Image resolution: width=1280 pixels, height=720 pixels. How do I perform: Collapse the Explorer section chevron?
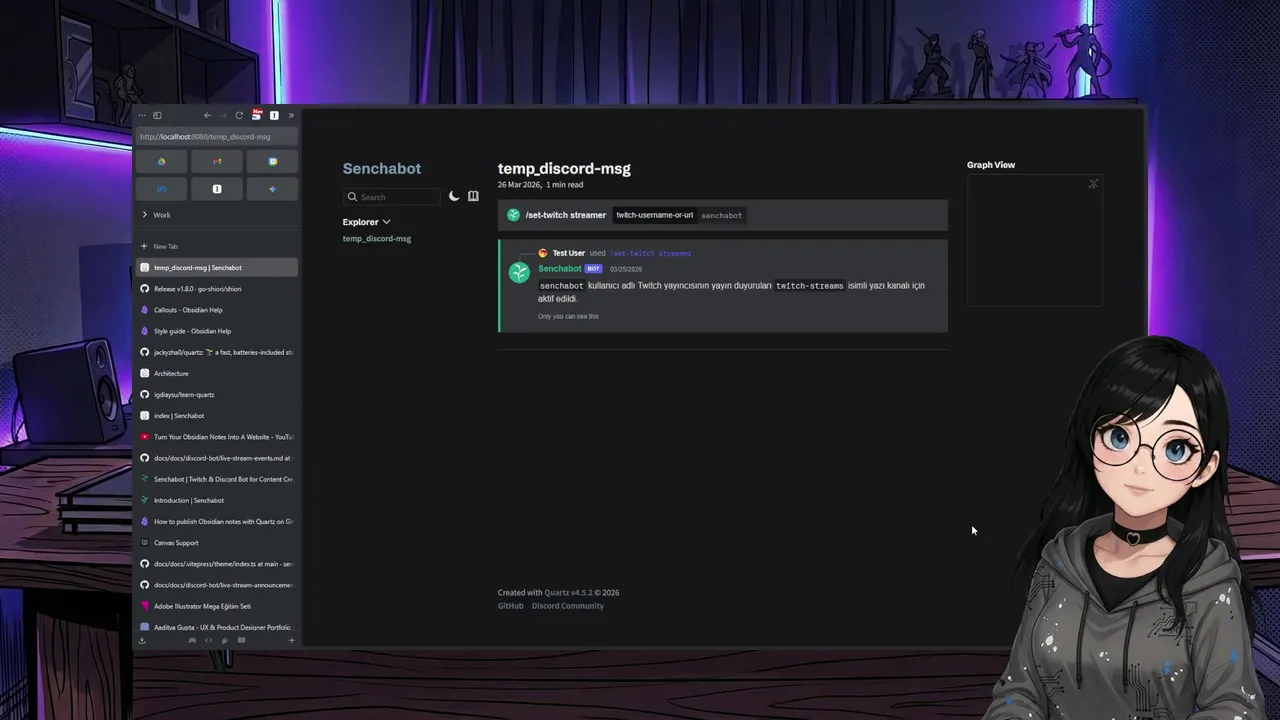(386, 222)
